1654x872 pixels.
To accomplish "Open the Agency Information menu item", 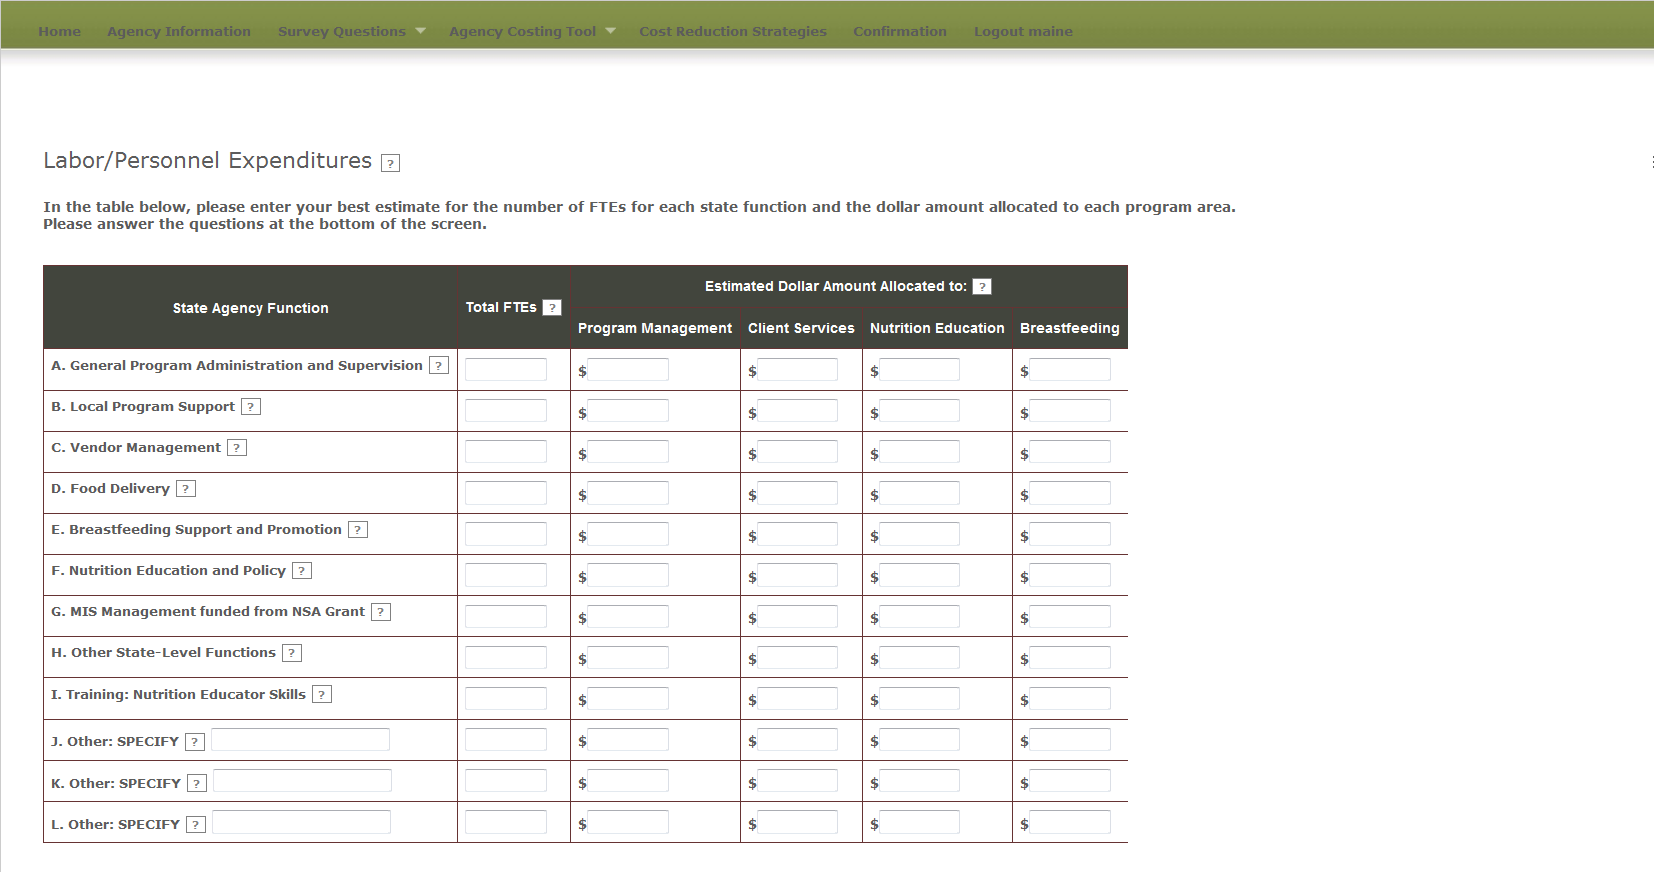I will point(179,31).
